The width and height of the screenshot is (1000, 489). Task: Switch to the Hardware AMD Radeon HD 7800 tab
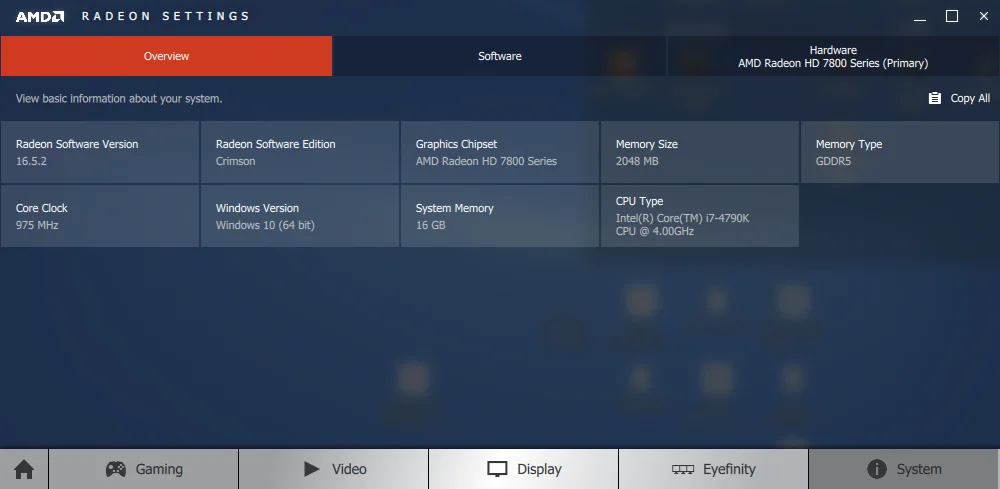click(833, 56)
